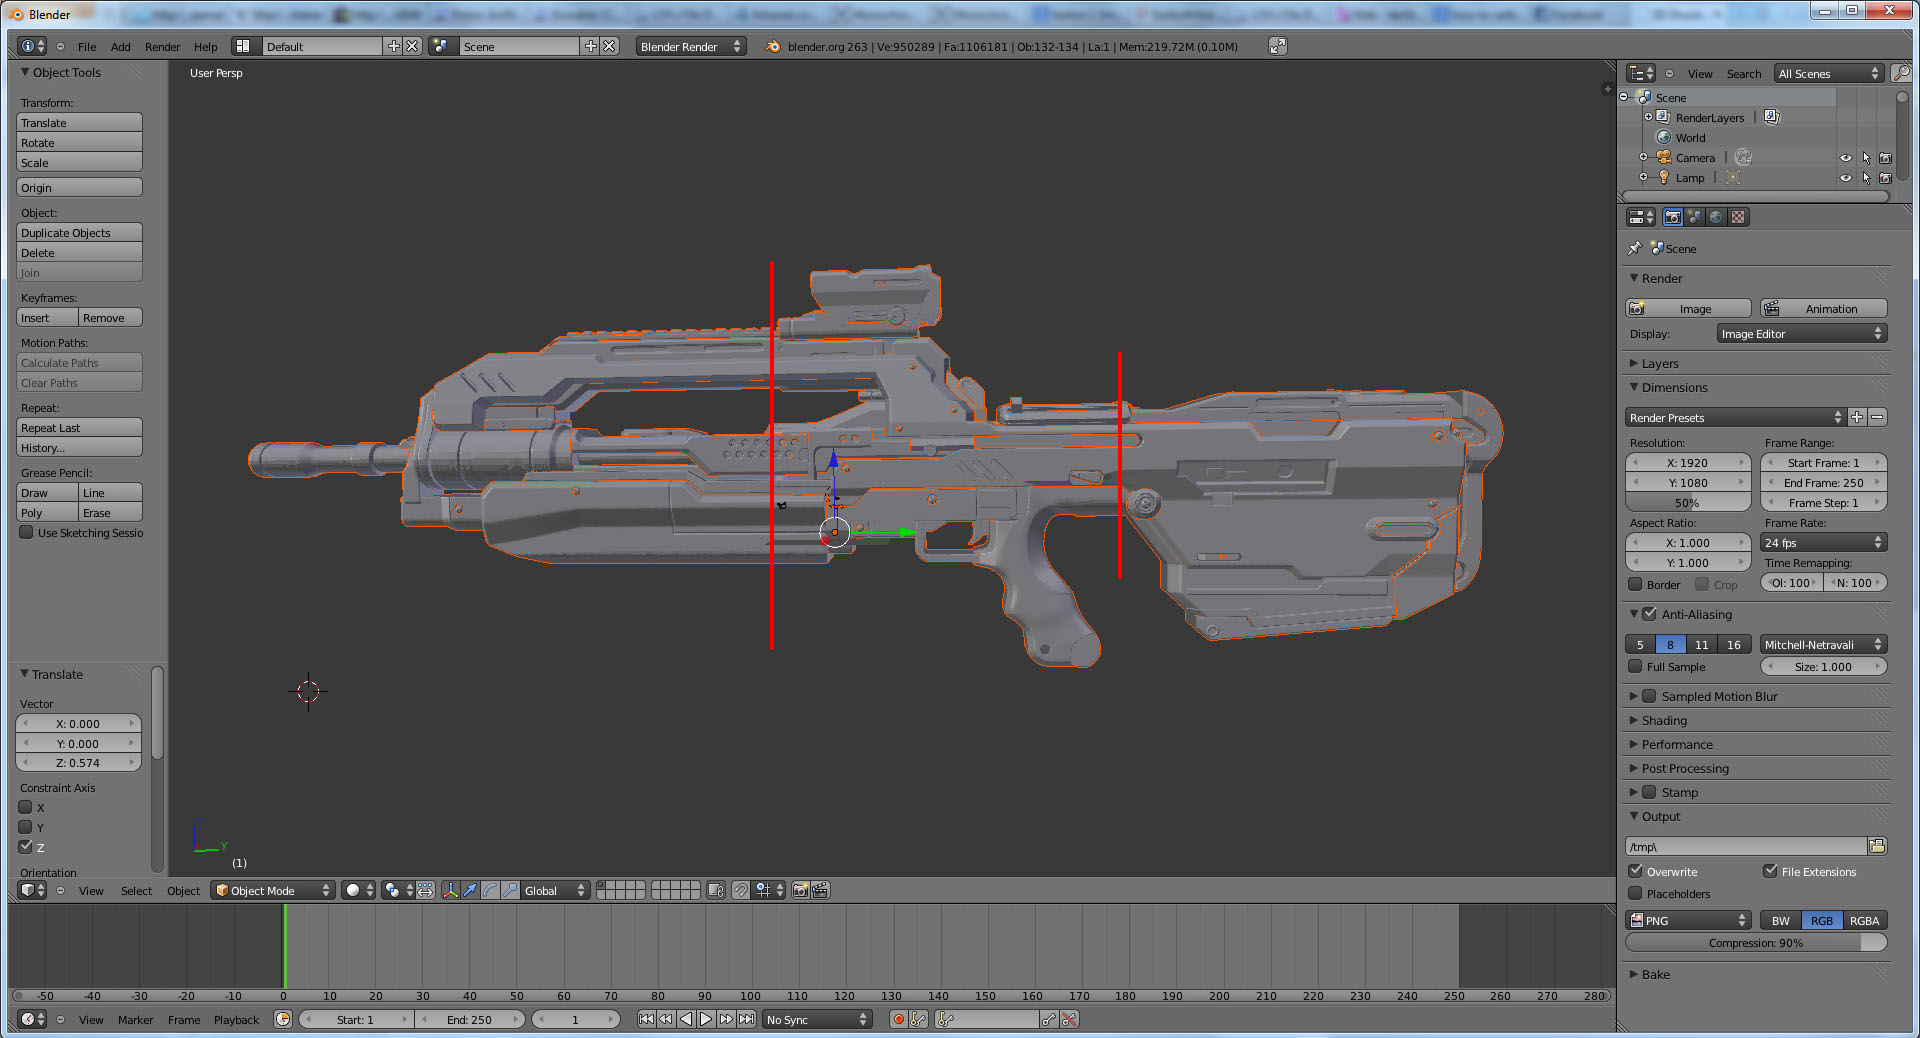Click the OpenGL render animation clapper icon

[x=820, y=890]
